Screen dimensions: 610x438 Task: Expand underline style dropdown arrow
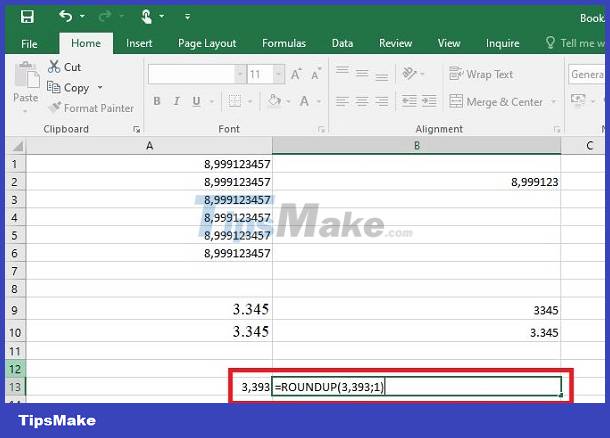(x=212, y=102)
